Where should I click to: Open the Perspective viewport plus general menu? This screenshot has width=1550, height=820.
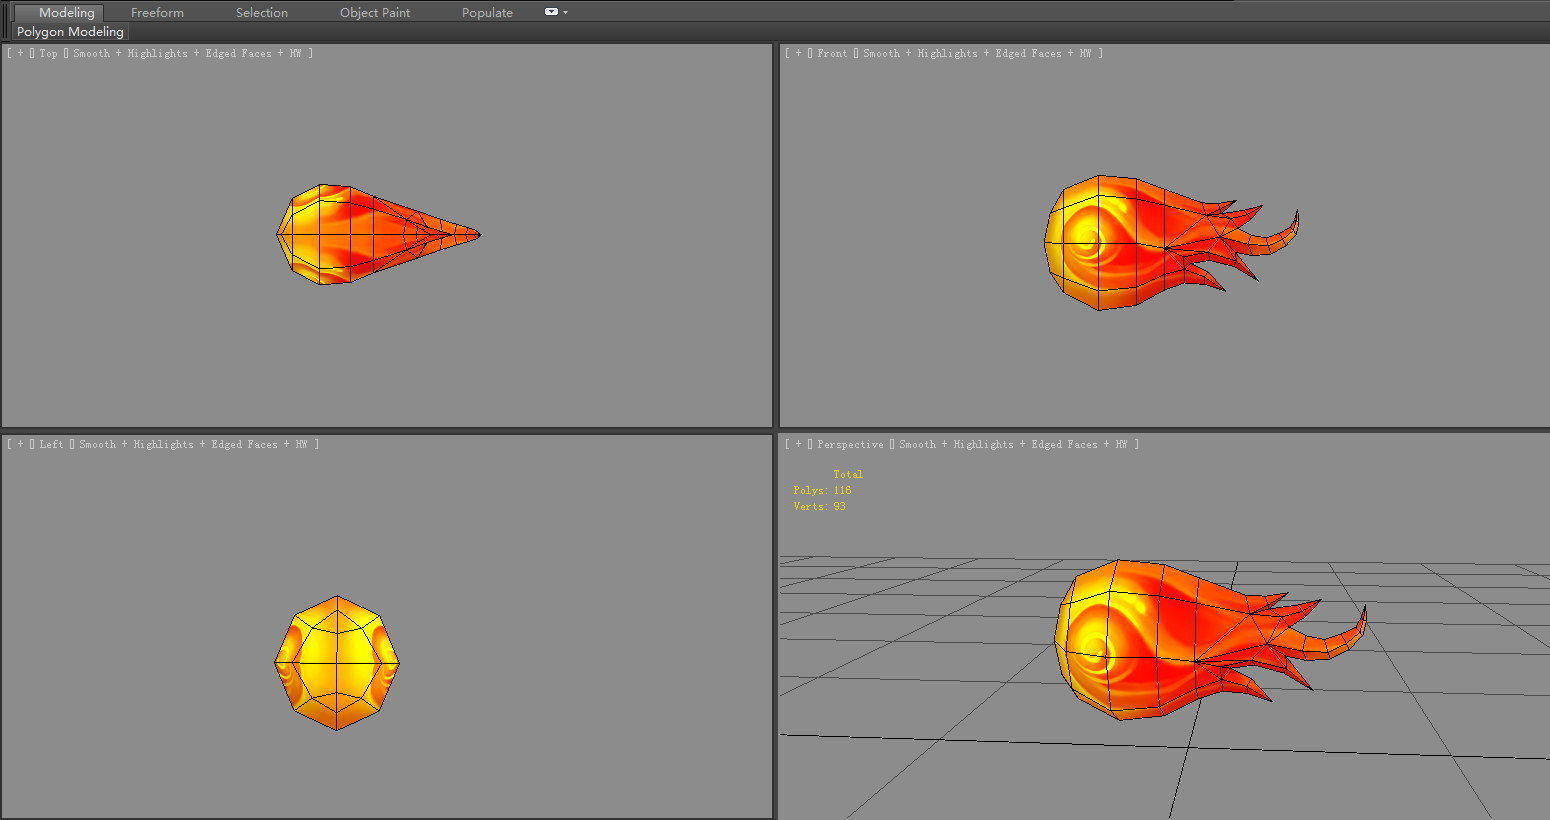point(798,445)
